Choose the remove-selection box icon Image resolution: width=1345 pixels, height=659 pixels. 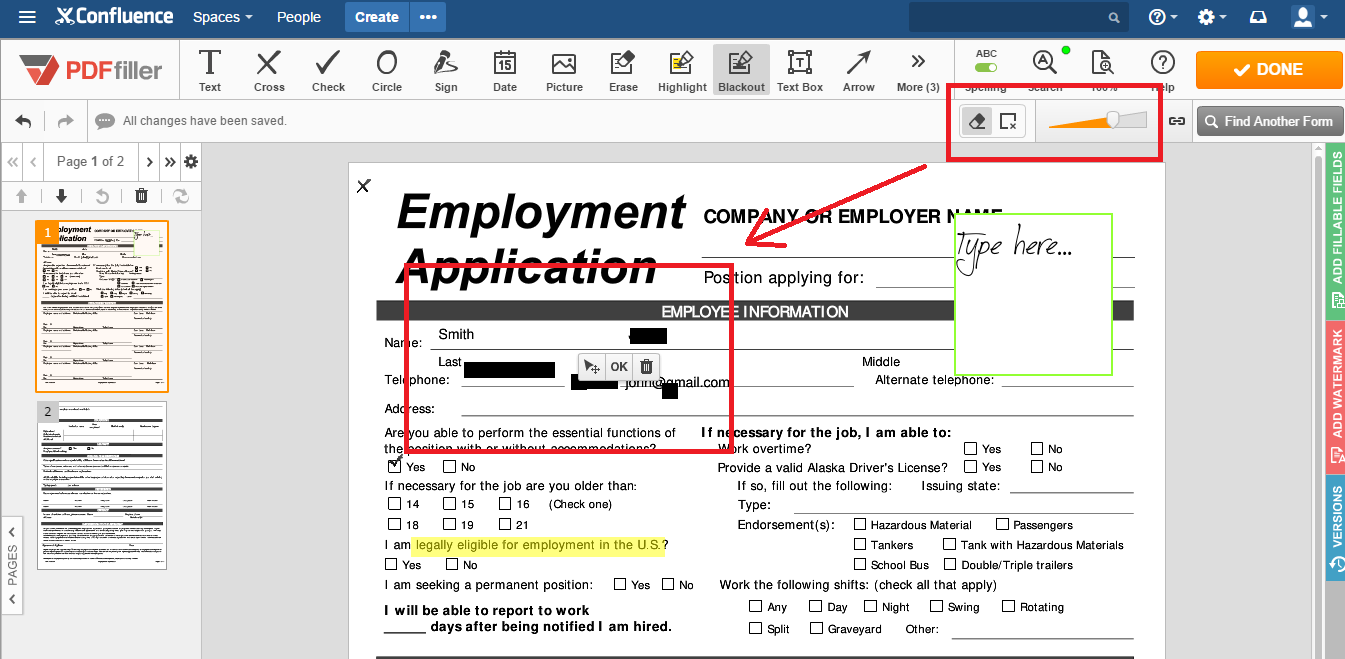tap(1008, 121)
